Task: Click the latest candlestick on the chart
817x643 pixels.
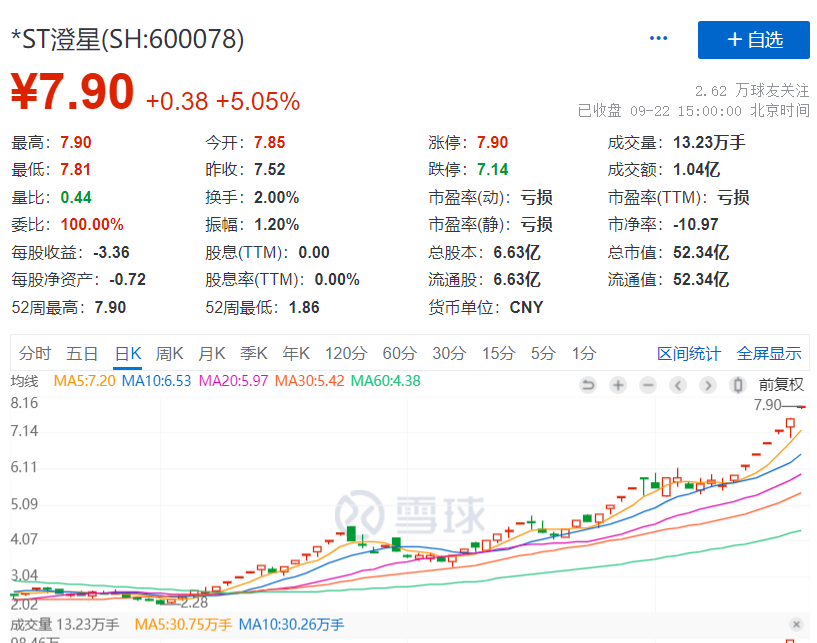Action: [801, 407]
